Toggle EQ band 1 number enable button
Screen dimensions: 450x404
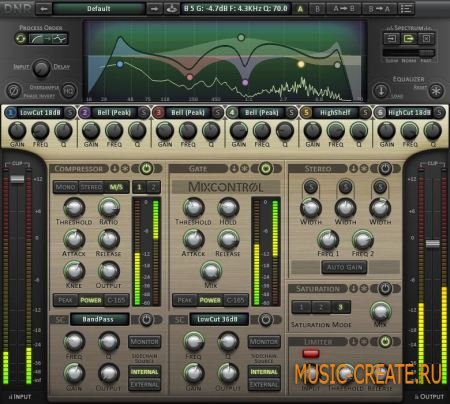[x=11, y=113]
